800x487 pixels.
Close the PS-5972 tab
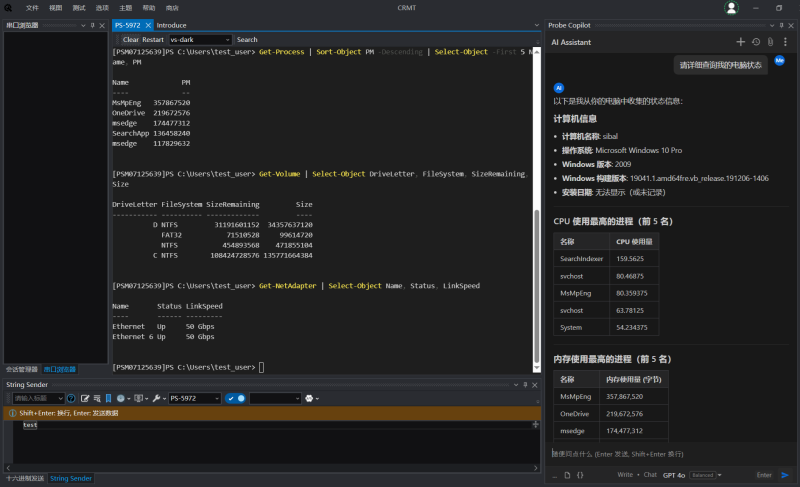(148, 25)
